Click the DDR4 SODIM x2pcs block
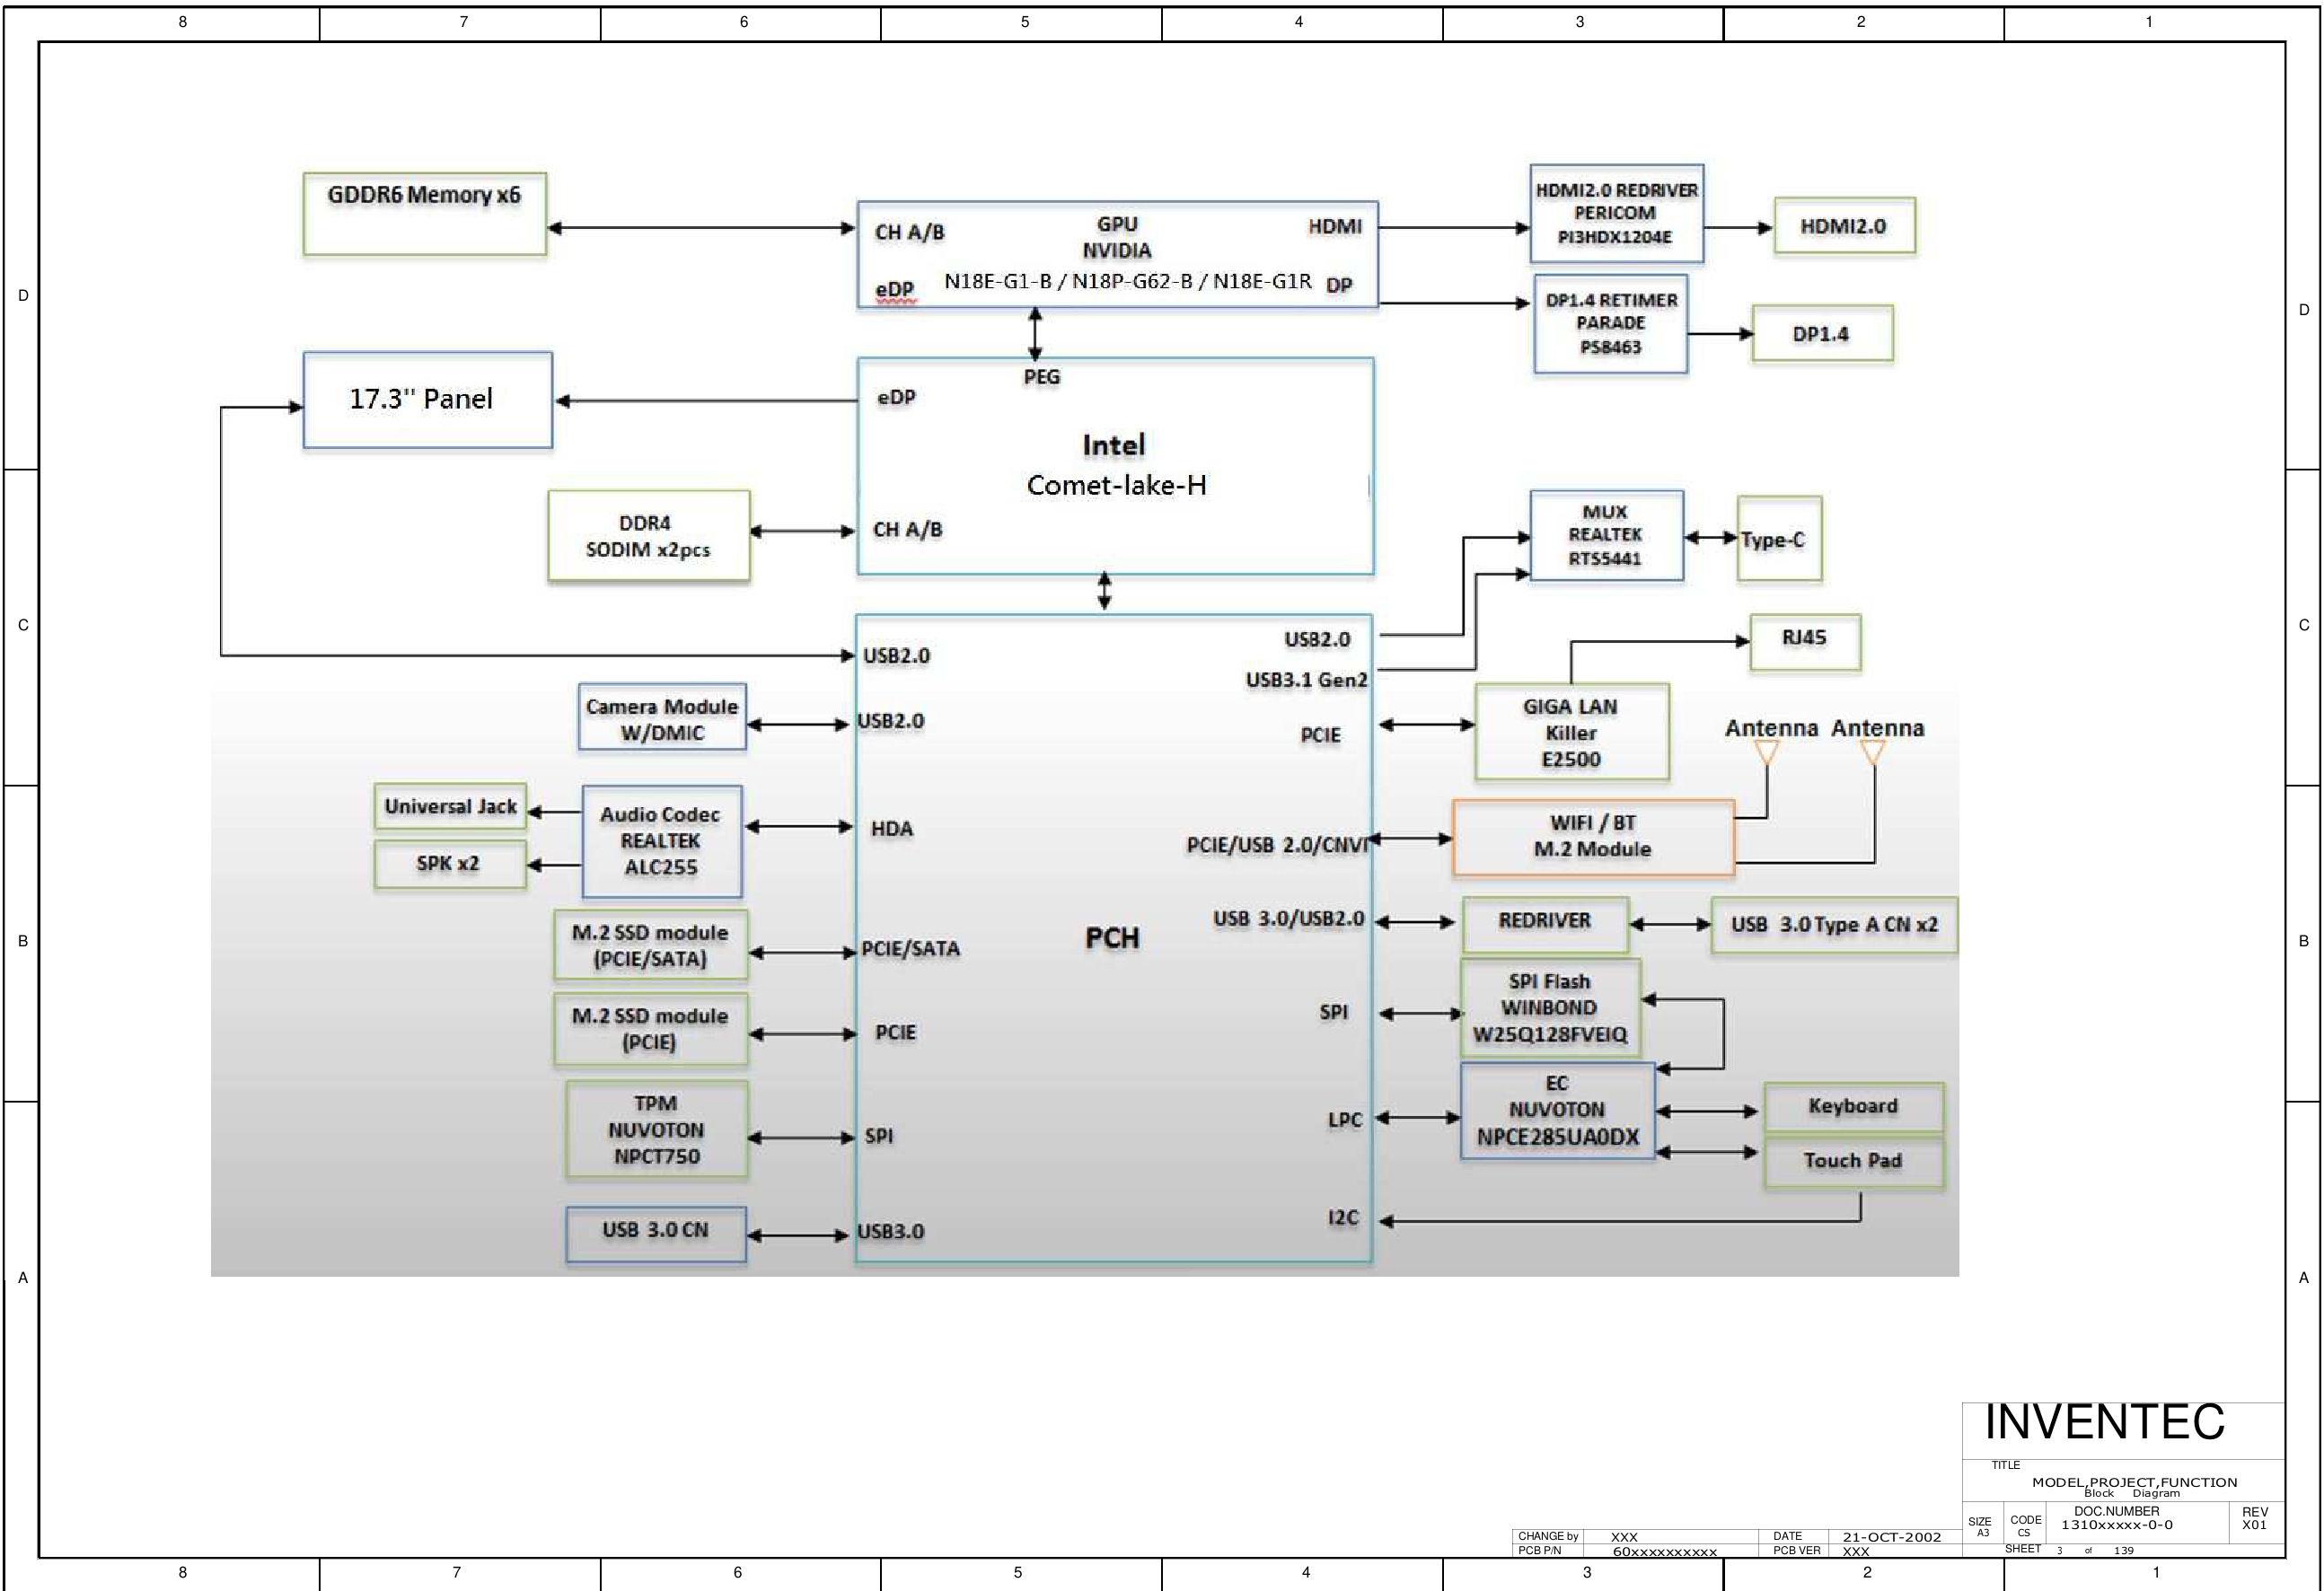Viewport: 2324px width, 1591px height. point(648,536)
